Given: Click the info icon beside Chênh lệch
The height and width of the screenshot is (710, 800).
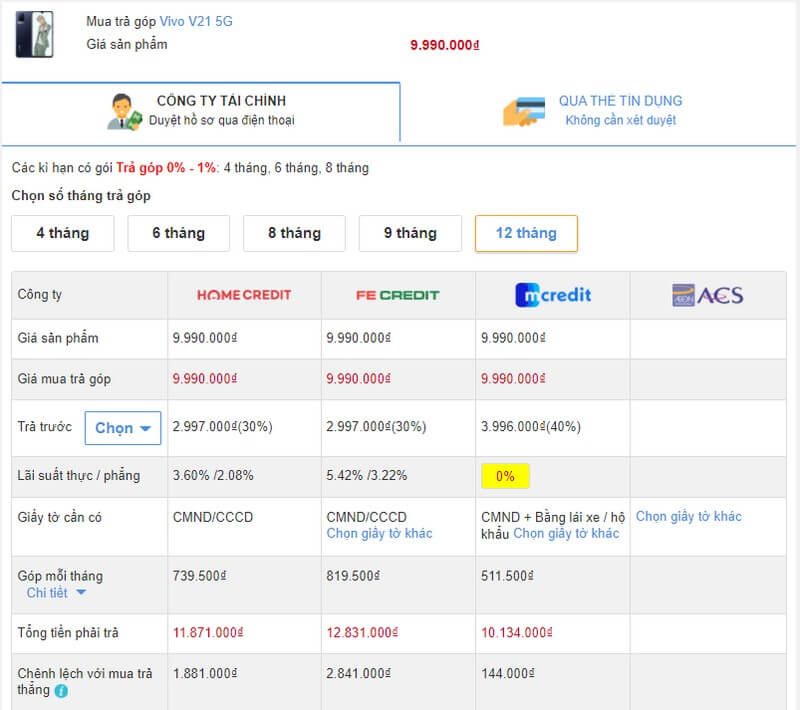Looking at the screenshot, I should tap(61, 691).
